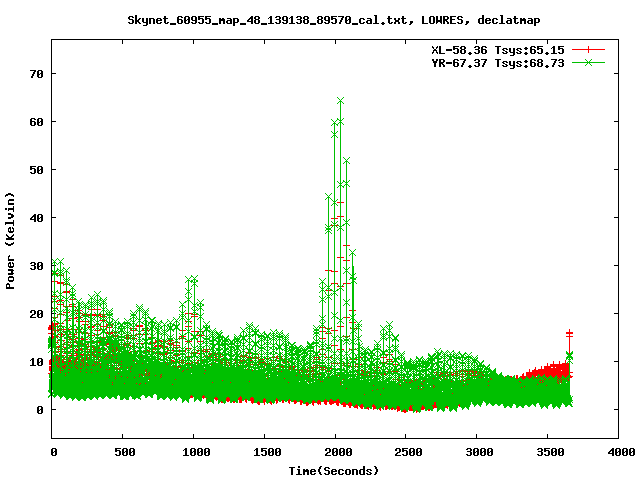Click the y-axis tick label 30
This screenshot has width=640, height=480.
[x=34, y=266]
